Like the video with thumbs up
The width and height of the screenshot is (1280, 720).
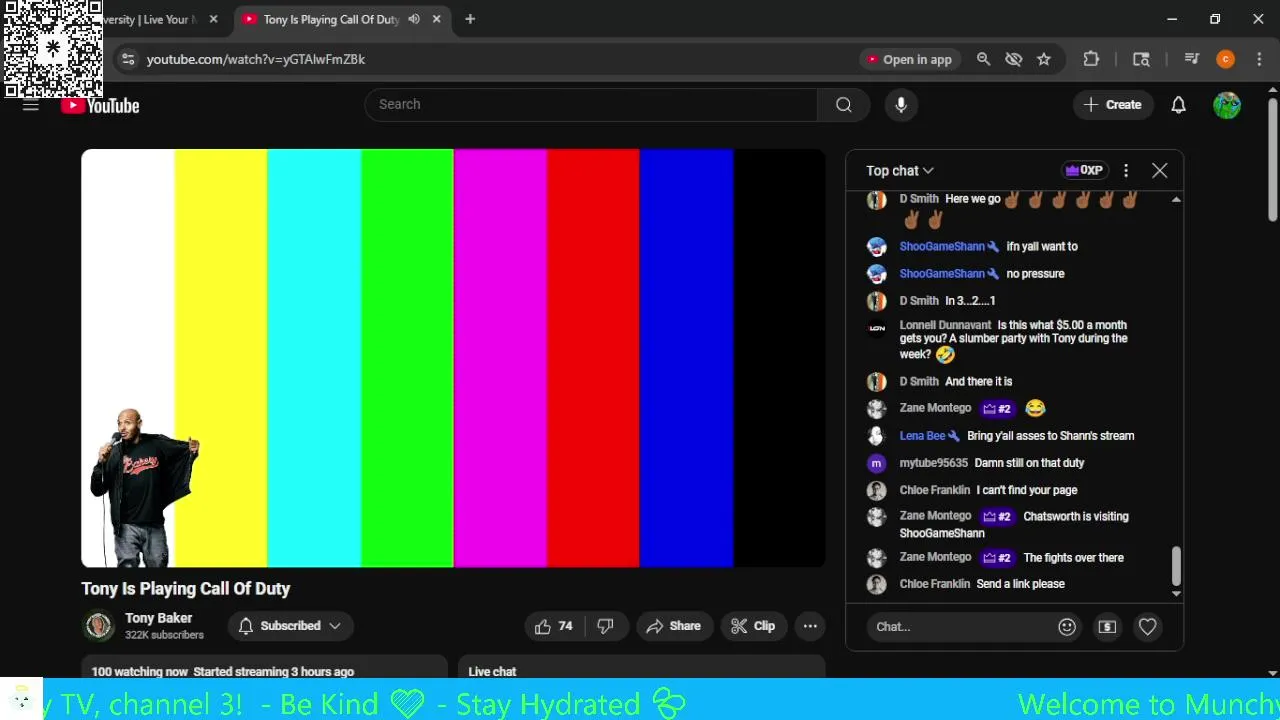point(554,626)
